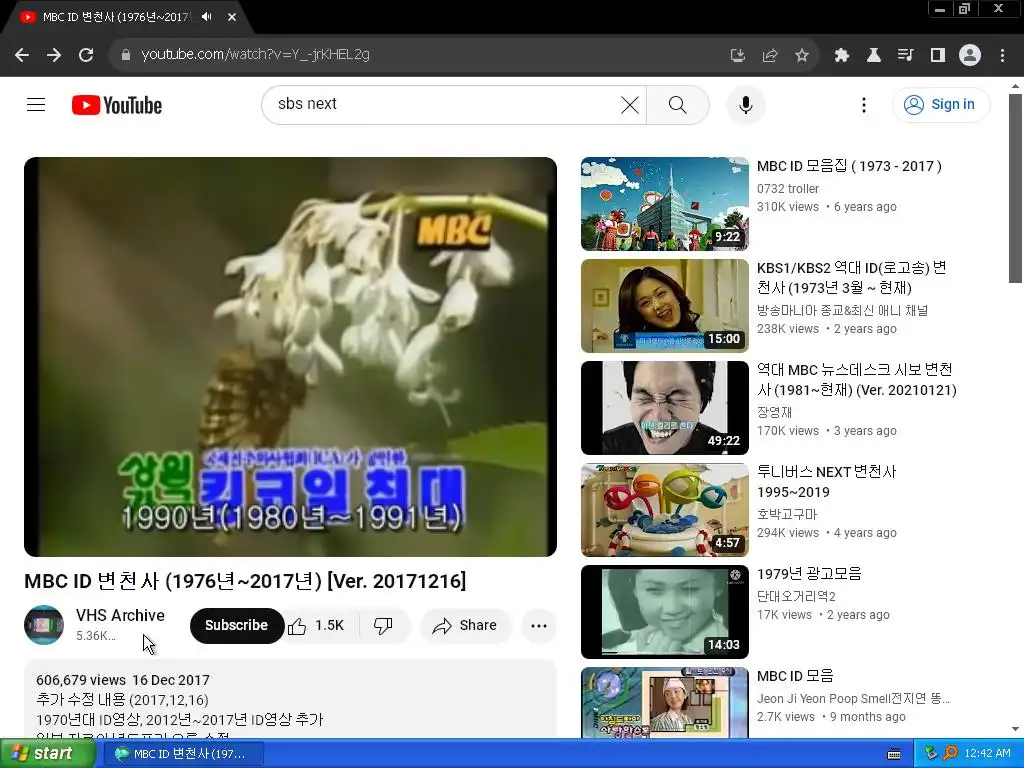The height and width of the screenshot is (768, 1024).
Task: Dislike this video
Action: pyautogui.click(x=383, y=625)
